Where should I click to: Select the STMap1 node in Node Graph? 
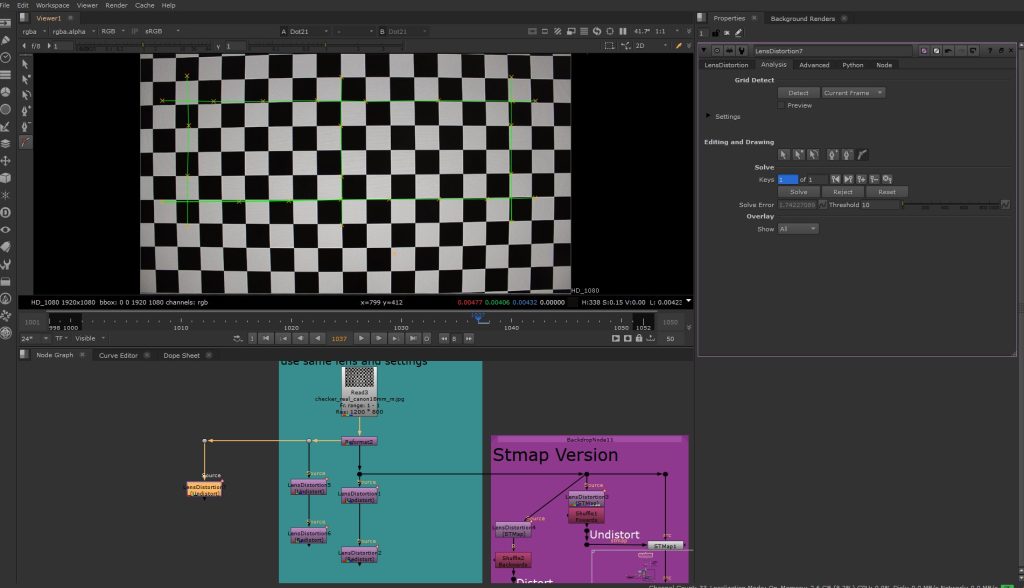pyautogui.click(x=665, y=546)
